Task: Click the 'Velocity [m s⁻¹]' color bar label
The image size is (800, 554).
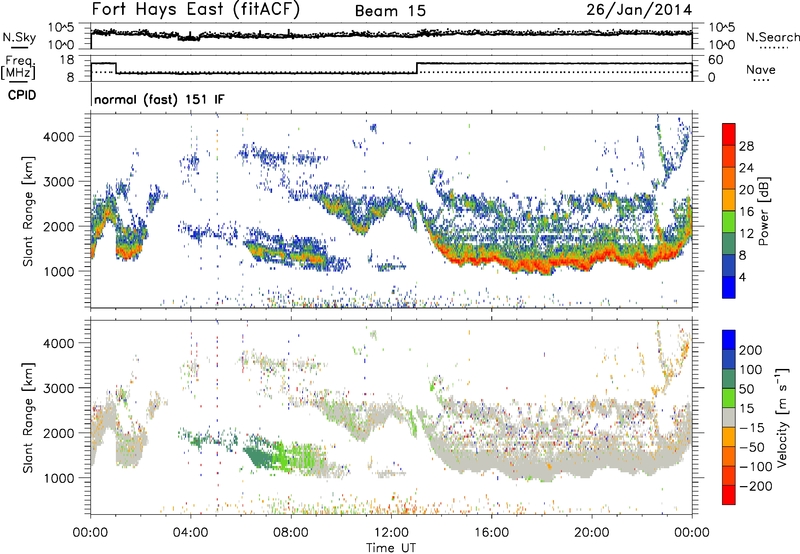Action: pos(782,417)
